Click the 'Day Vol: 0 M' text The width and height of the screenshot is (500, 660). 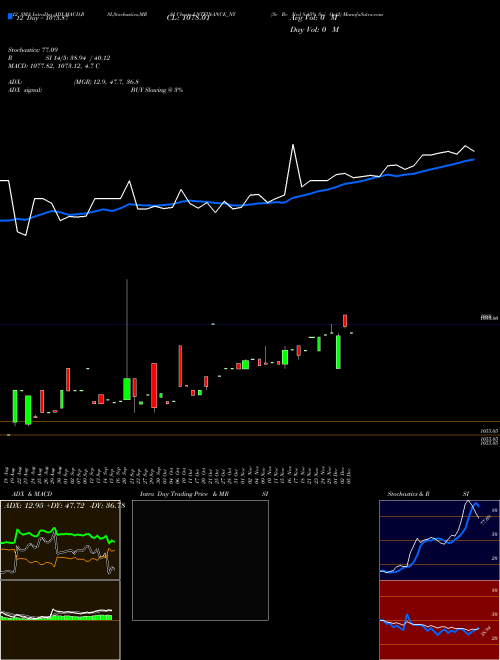click(x=314, y=29)
